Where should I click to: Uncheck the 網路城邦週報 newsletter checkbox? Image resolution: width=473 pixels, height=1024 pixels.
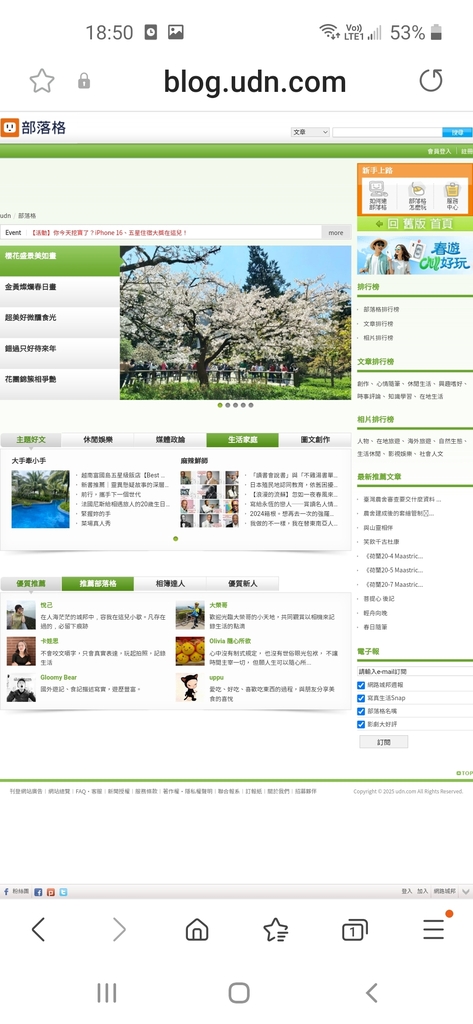click(x=361, y=685)
